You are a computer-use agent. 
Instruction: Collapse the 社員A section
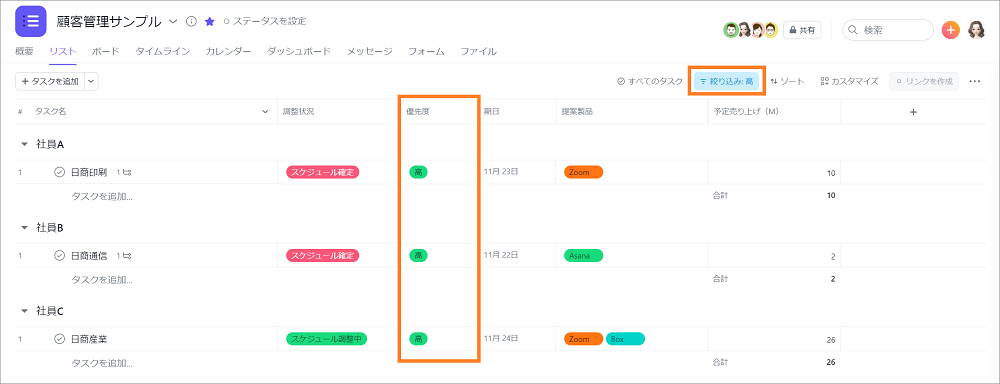(x=24, y=144)
